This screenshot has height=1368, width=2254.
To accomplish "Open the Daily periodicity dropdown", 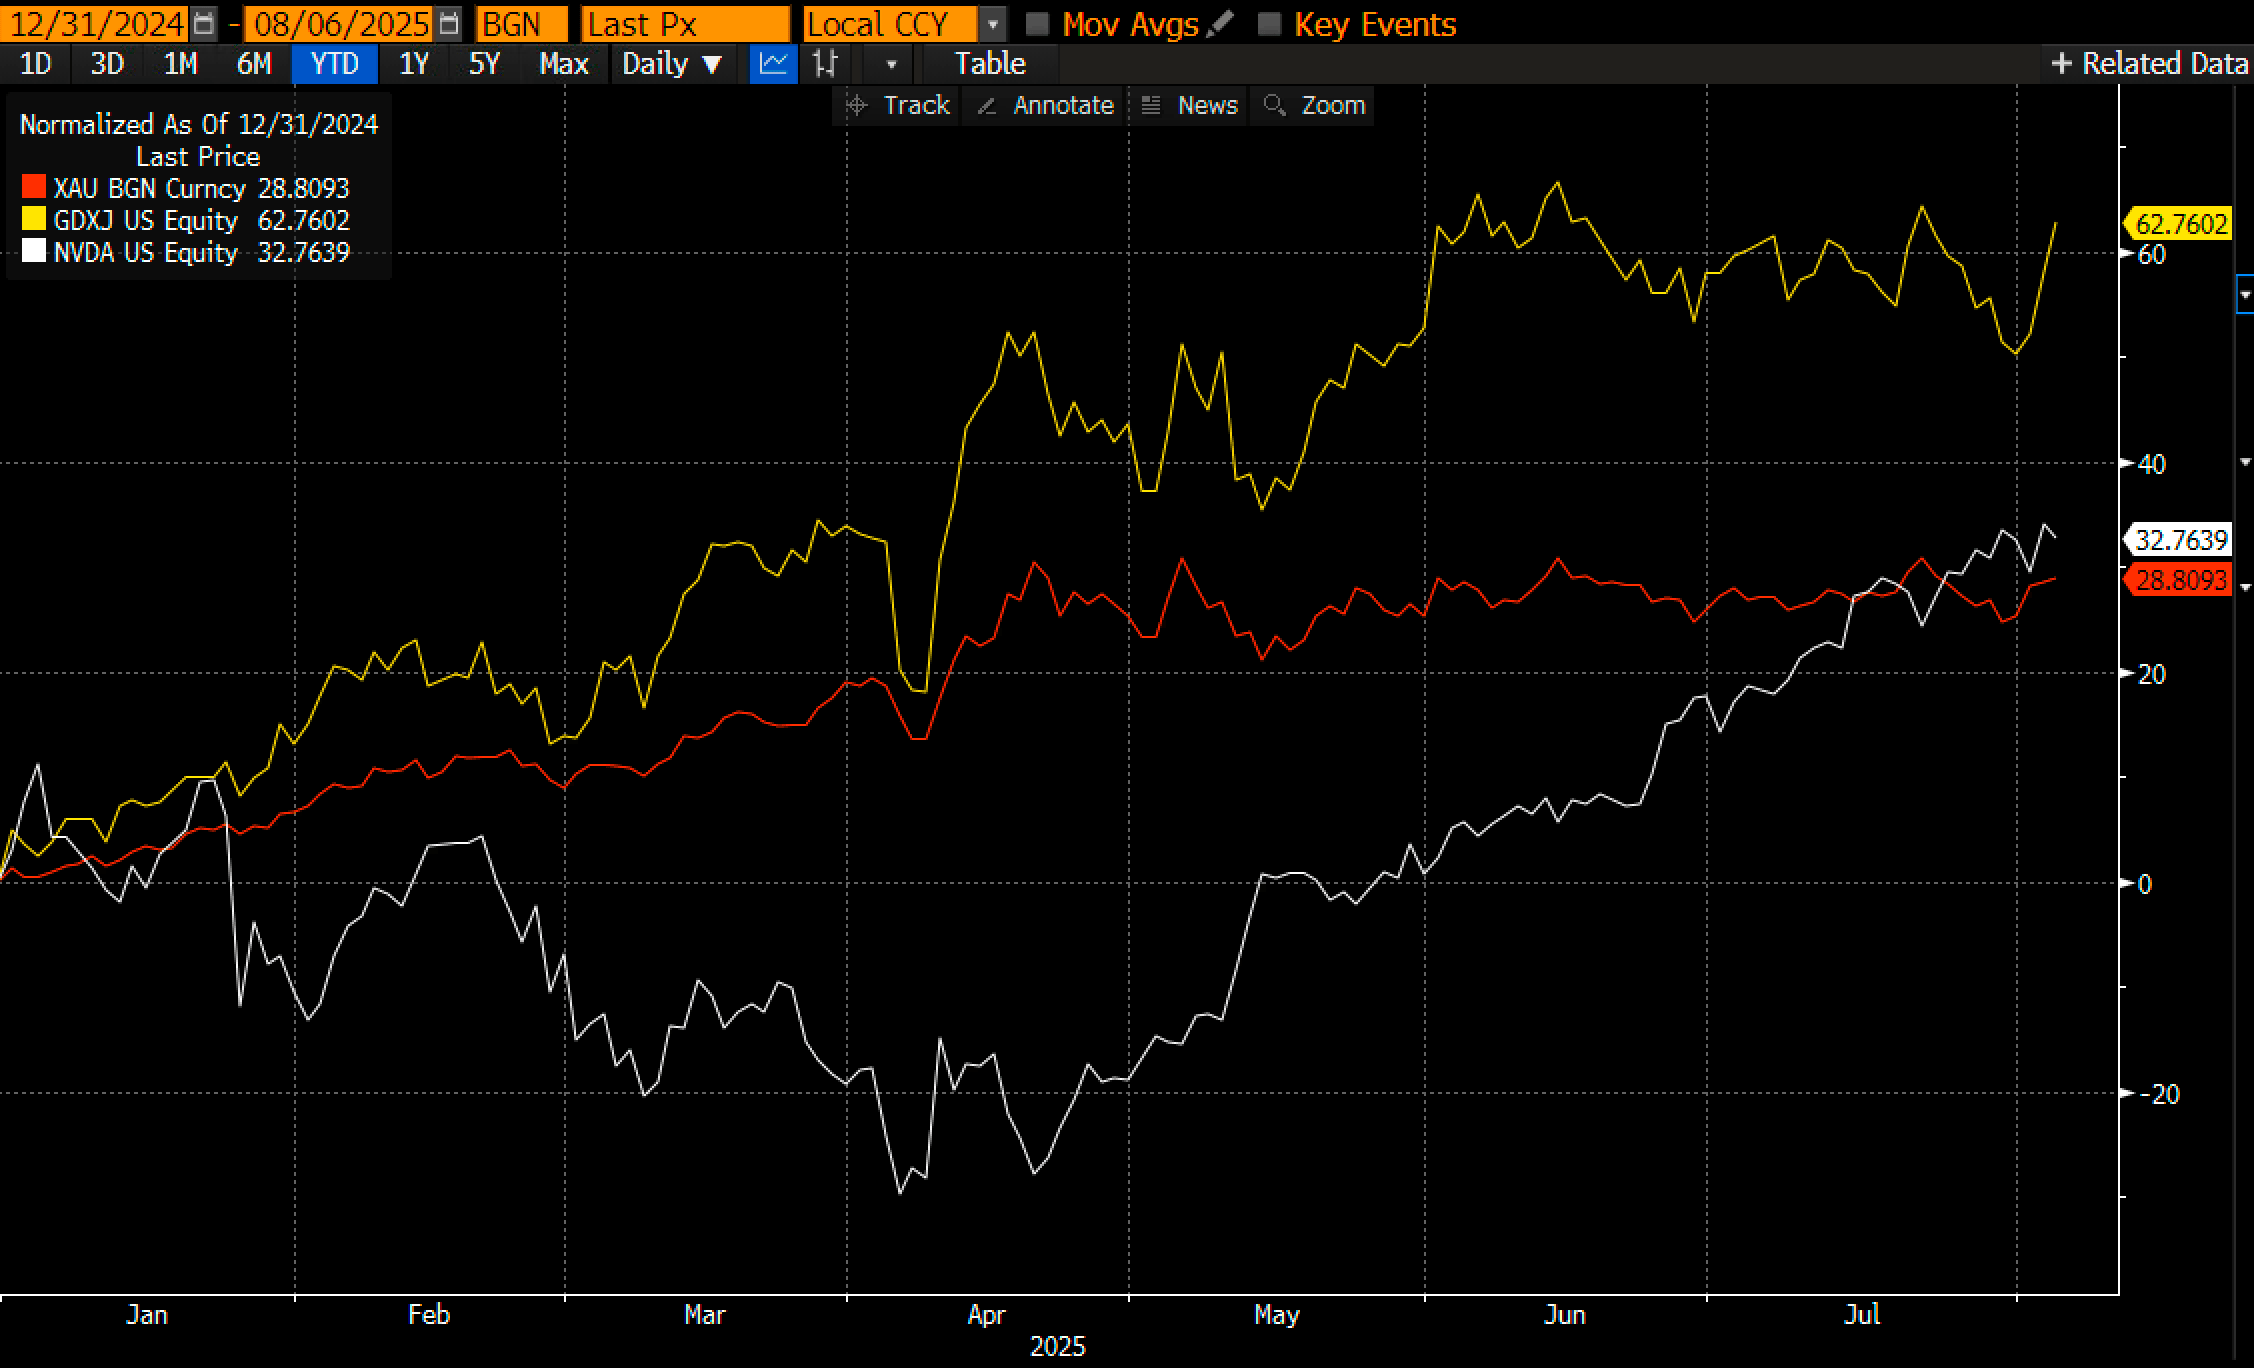I will 671,64.
